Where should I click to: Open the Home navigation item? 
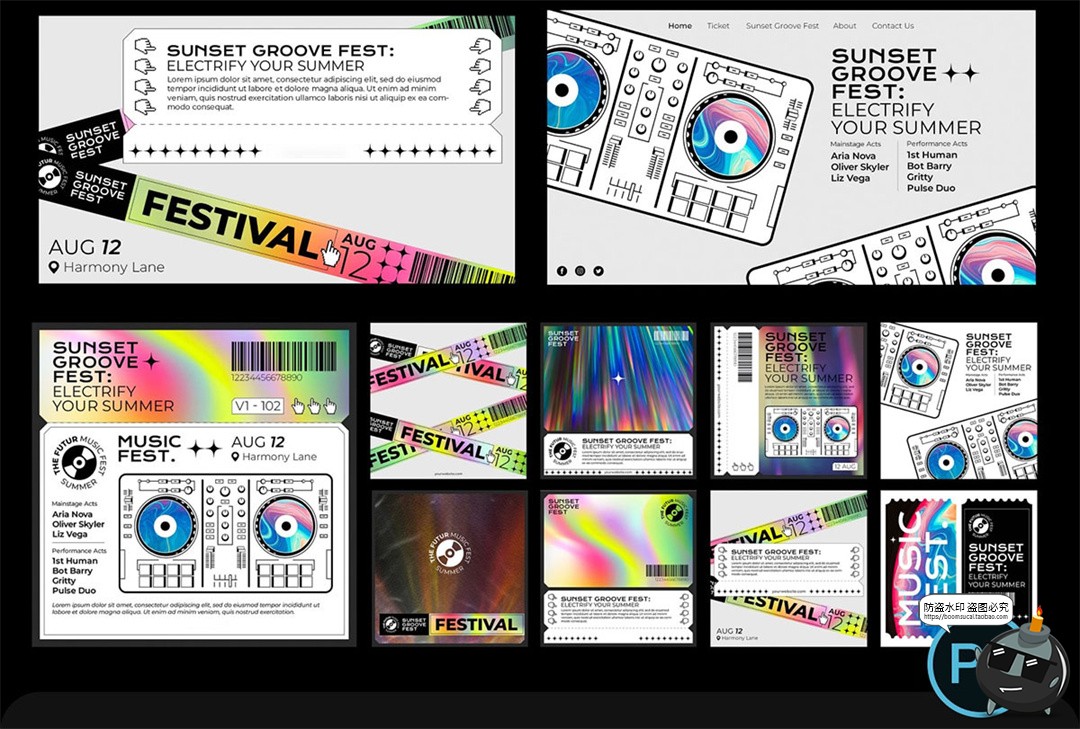pyautogui.click(x=680, y=26)
